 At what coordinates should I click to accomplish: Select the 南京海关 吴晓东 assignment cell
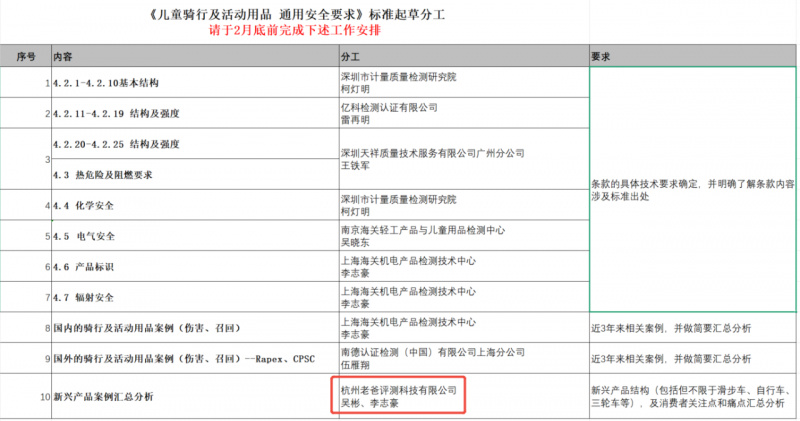click(425, 237)
